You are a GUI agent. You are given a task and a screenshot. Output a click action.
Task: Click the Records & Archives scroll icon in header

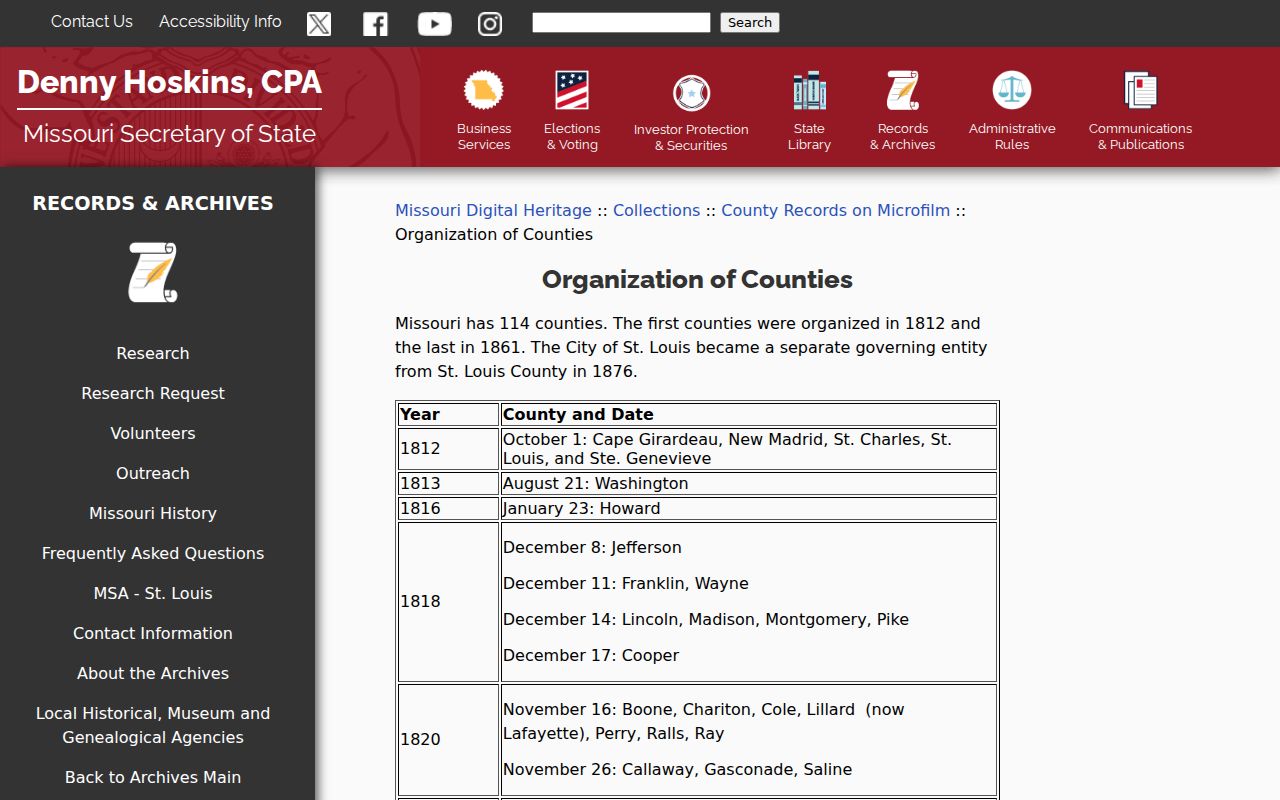(903, 91)
